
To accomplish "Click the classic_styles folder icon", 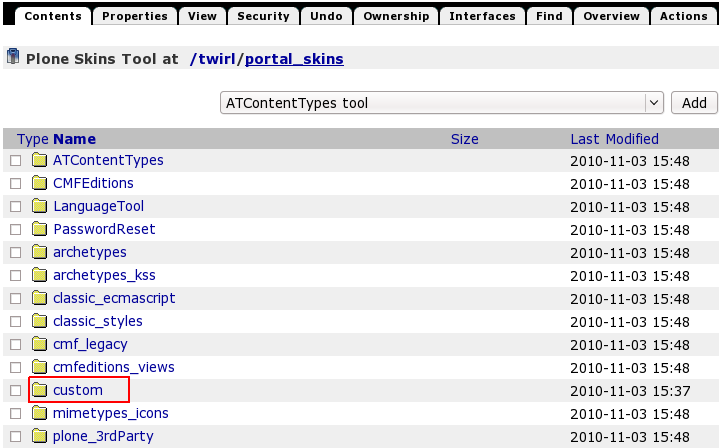I will pyautogui.click(x=40, y=321).
